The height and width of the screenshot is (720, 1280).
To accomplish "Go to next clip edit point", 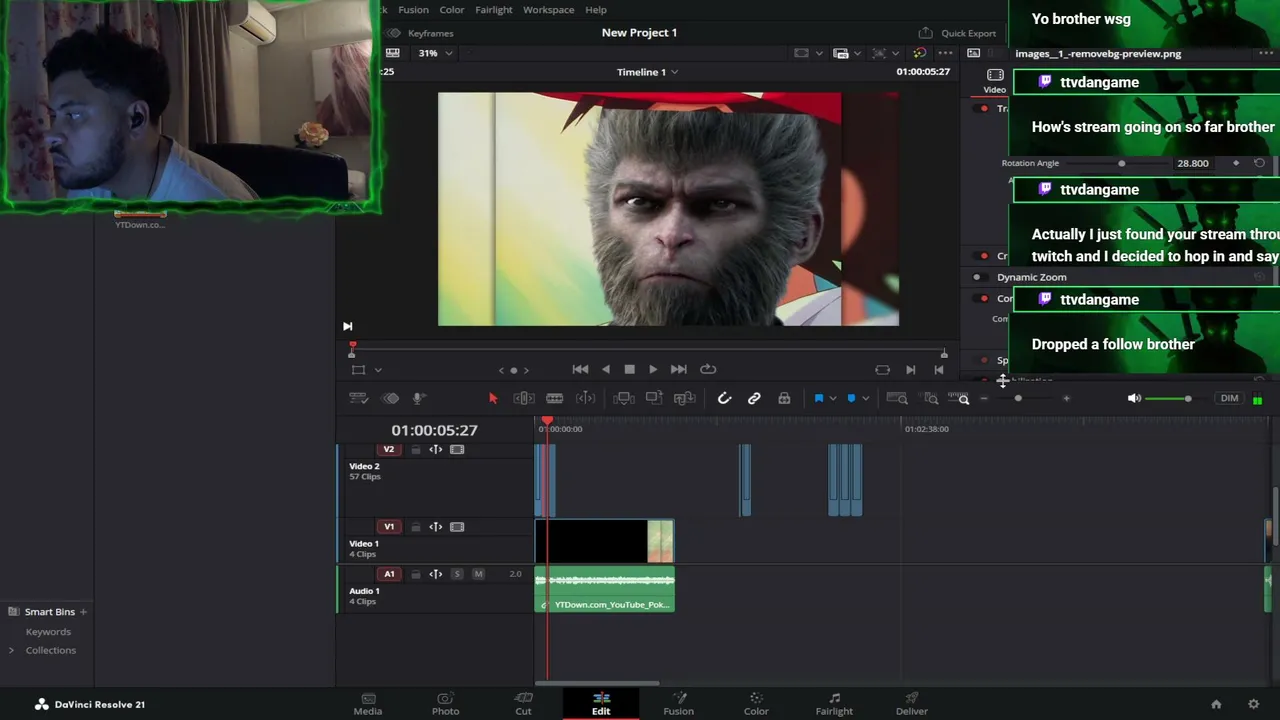I will (910, 370).
